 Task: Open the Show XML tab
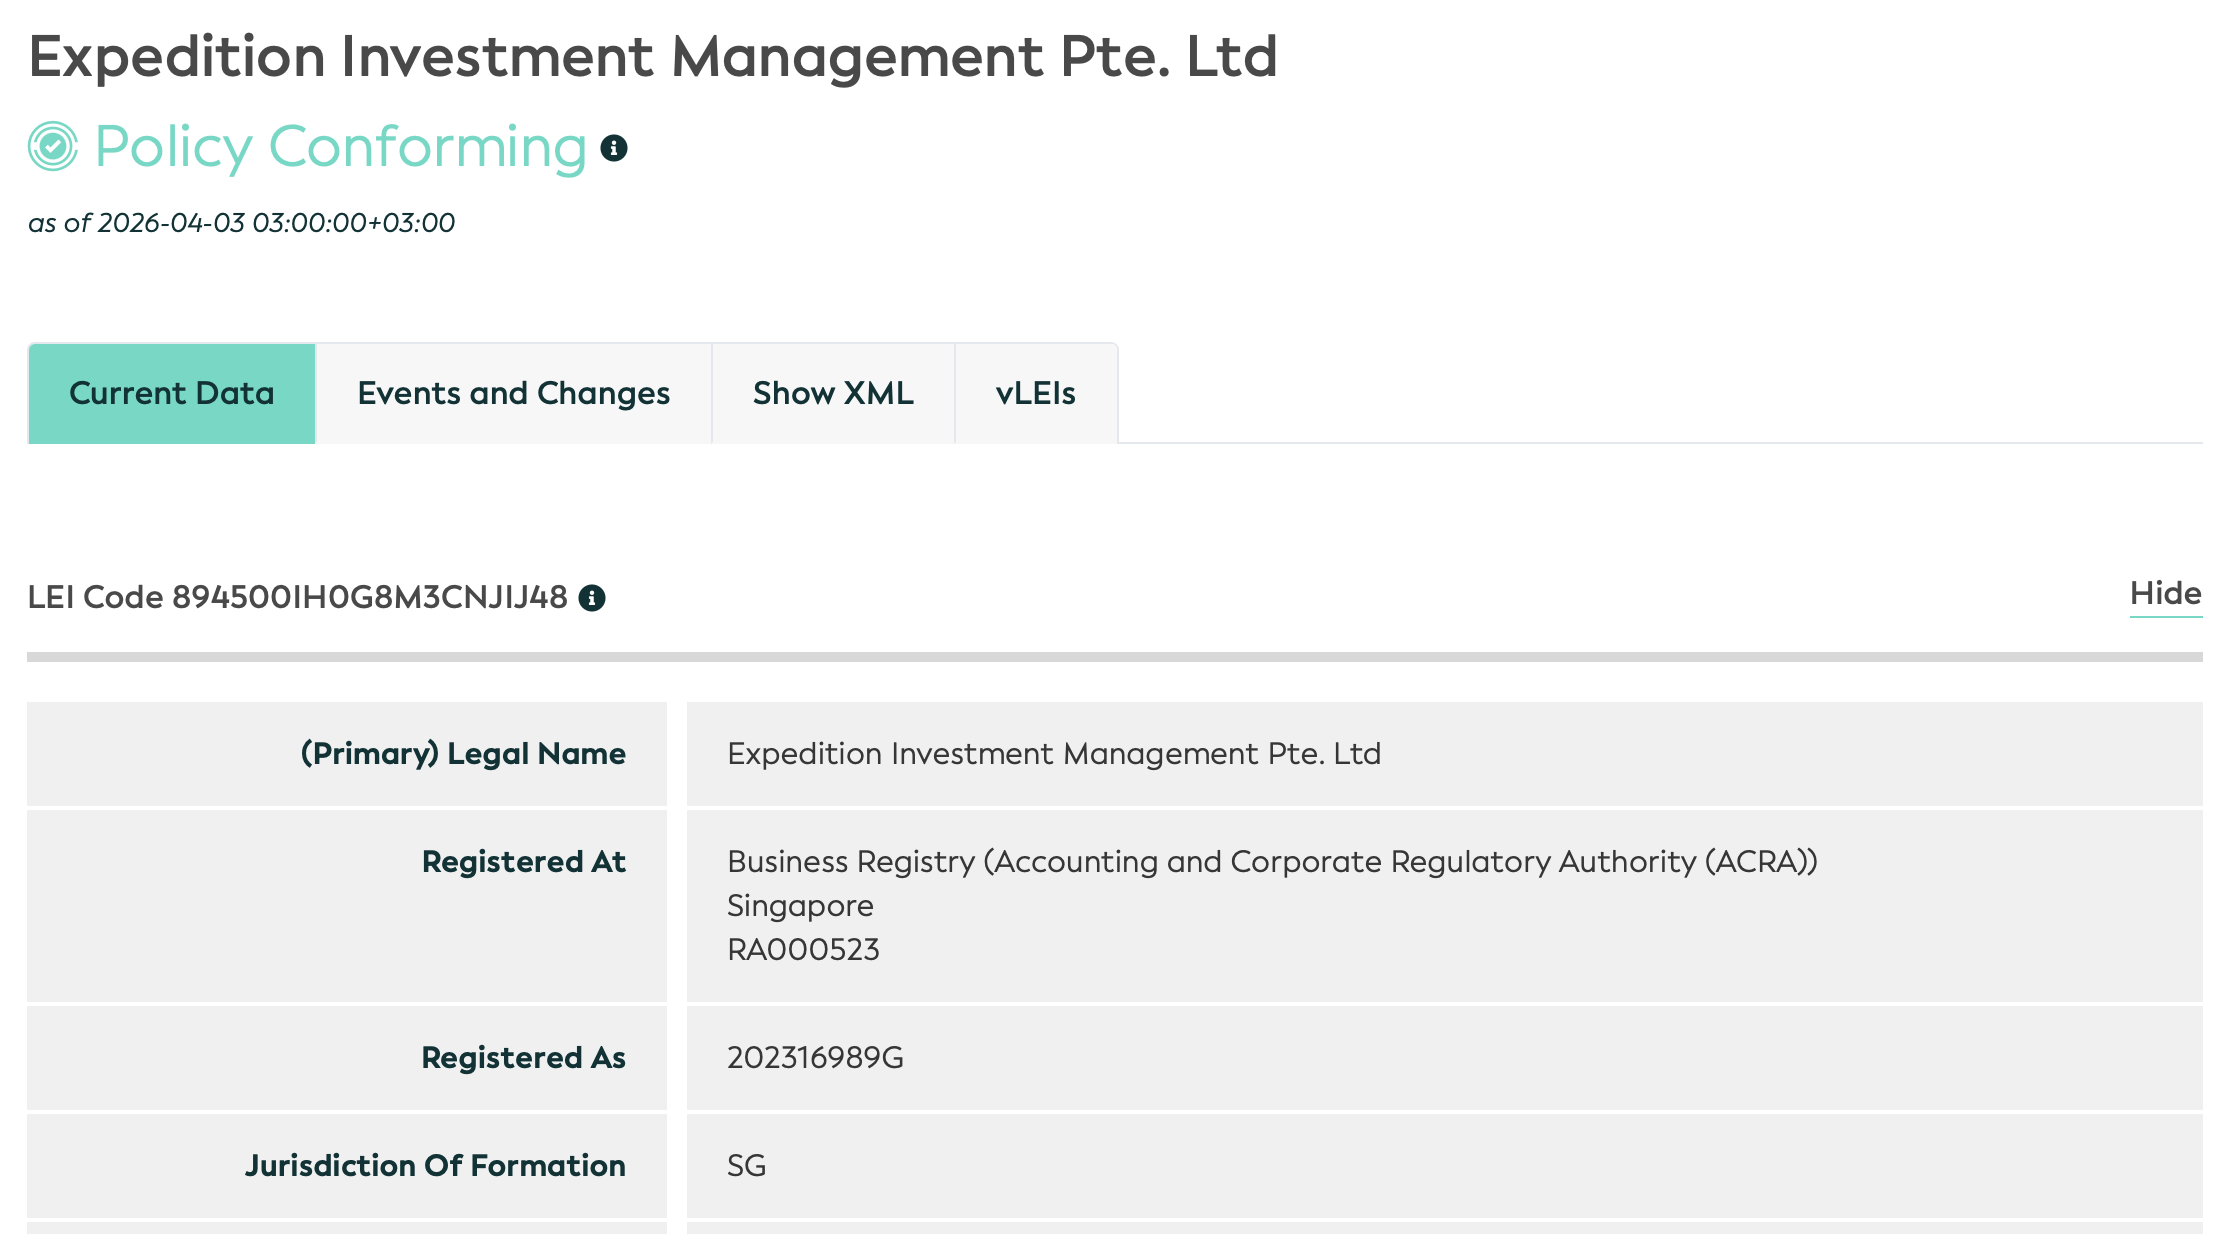click(833, 393)
